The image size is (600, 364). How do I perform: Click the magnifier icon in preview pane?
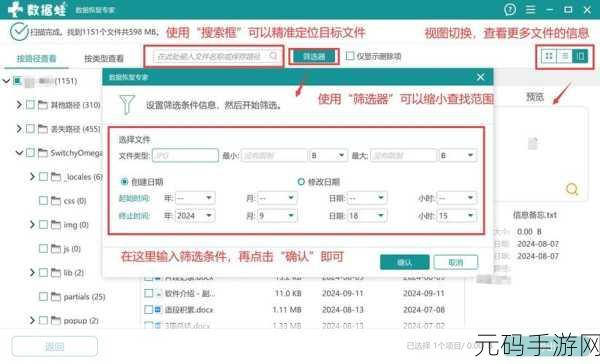572,189
